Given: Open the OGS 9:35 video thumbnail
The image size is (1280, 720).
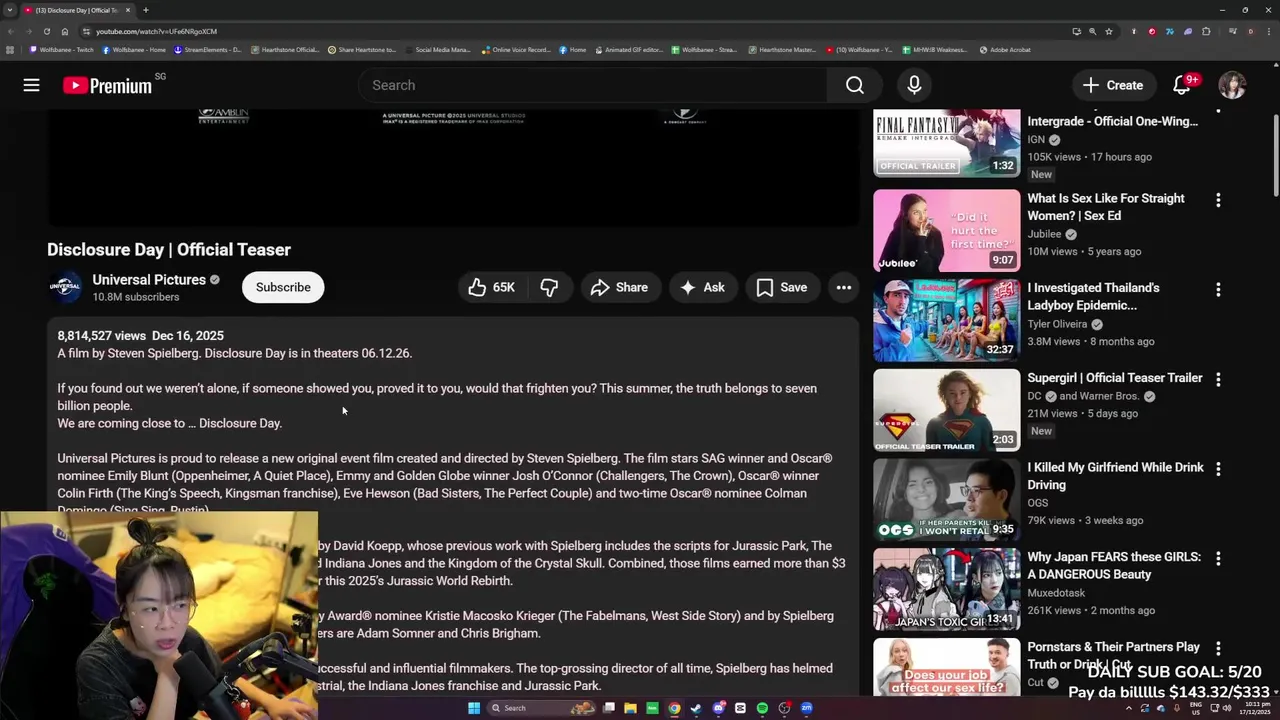Looking at the screenshot, I should coord(946,500).
